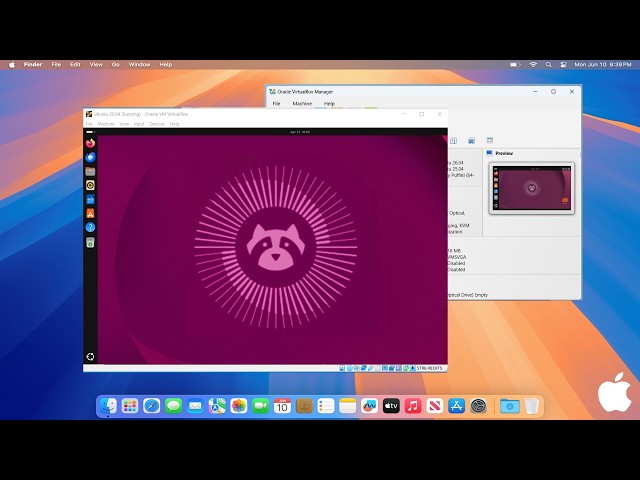Open Trash in the Ubuntu dock

[x=90, y=243]
